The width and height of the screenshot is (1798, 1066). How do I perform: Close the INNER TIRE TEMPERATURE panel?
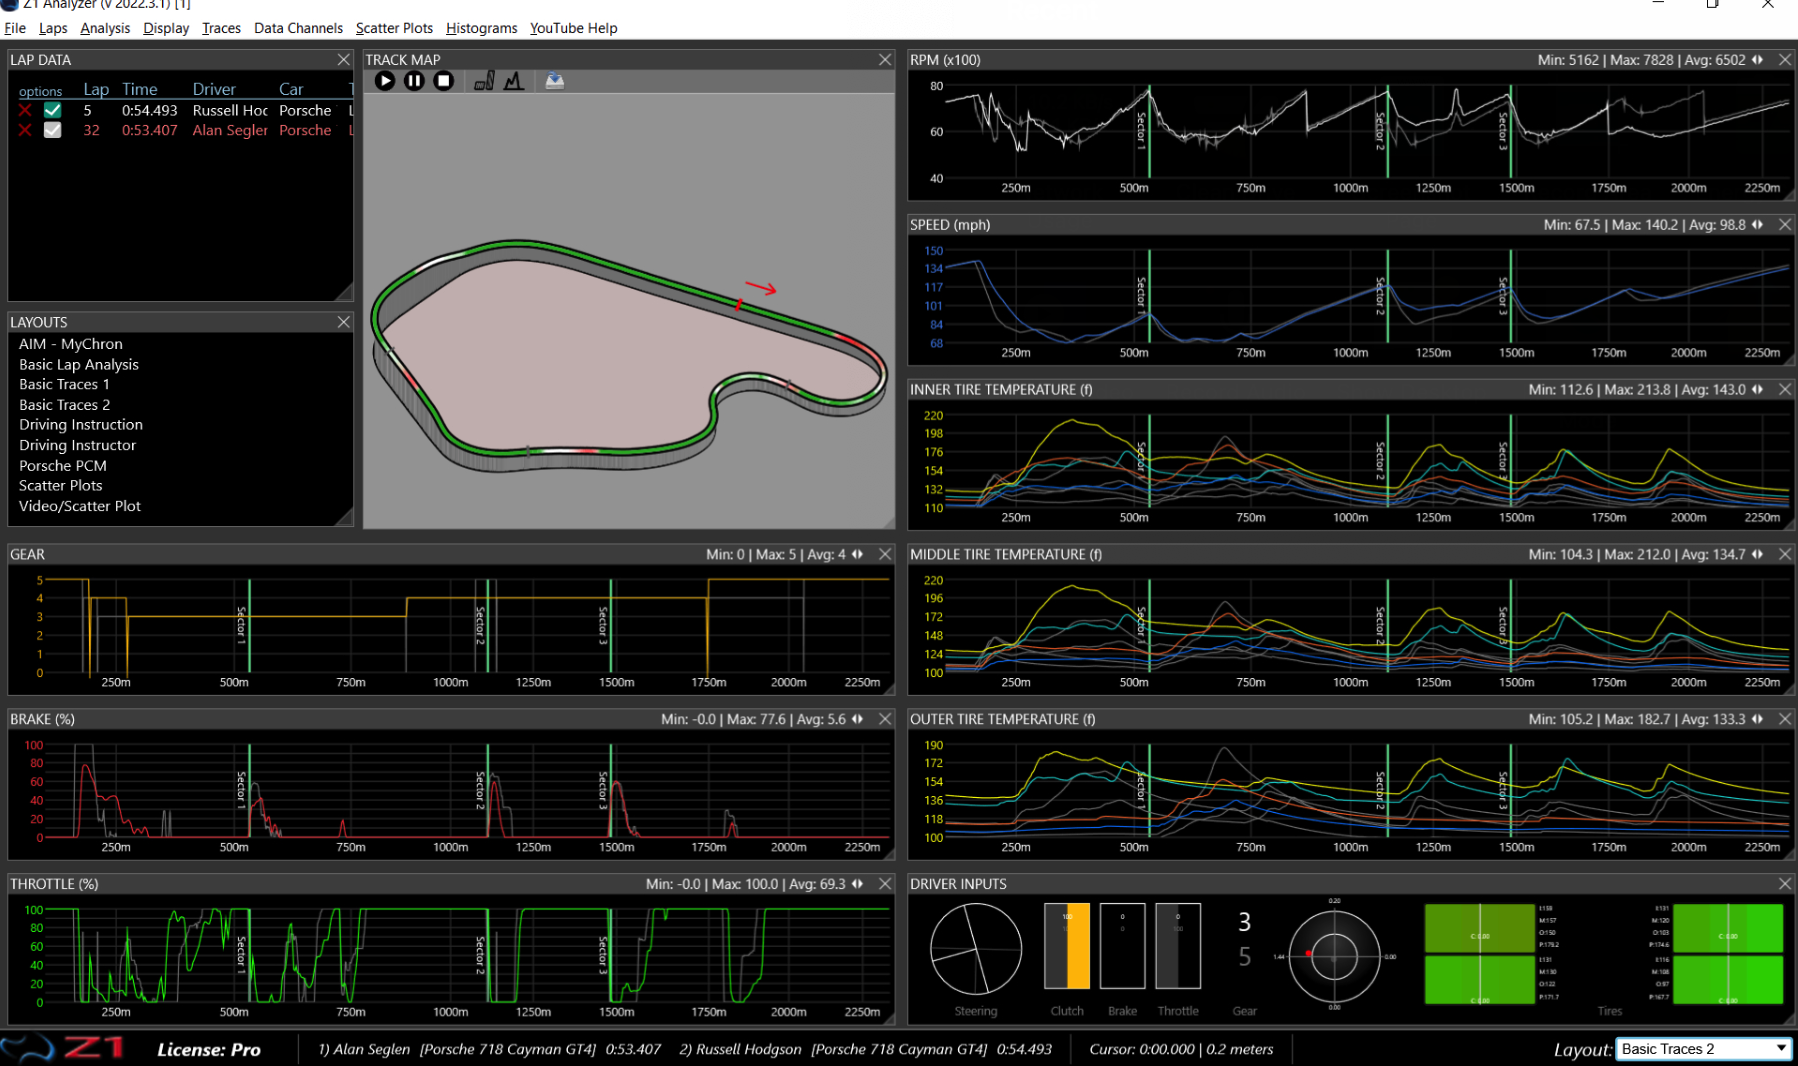tap(1785, 389)
